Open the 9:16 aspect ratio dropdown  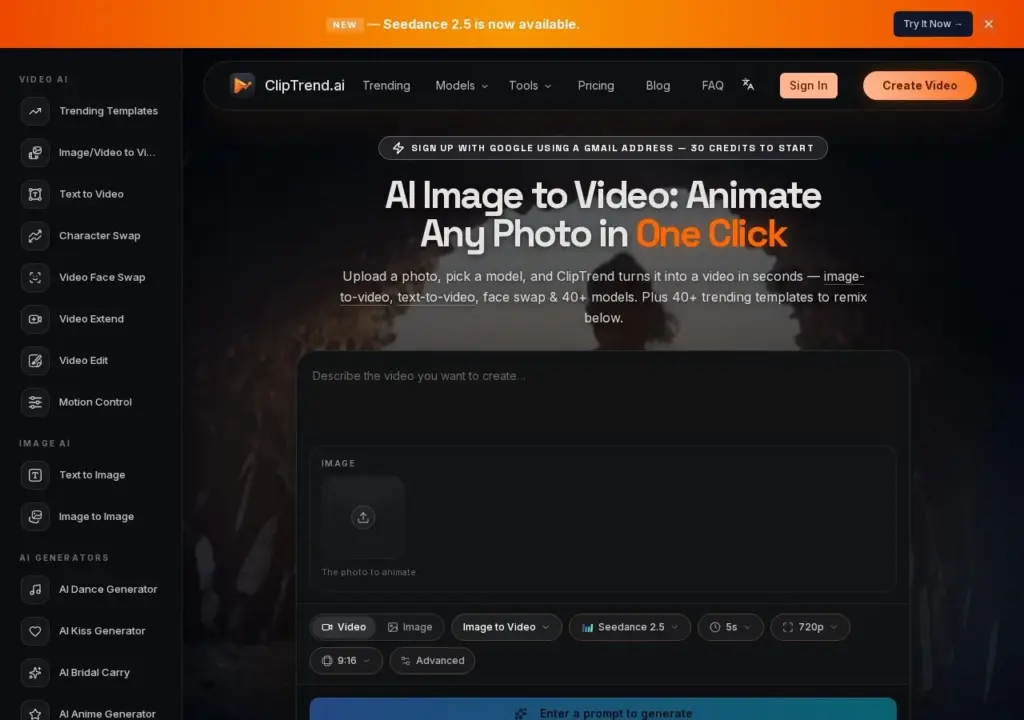346,661
